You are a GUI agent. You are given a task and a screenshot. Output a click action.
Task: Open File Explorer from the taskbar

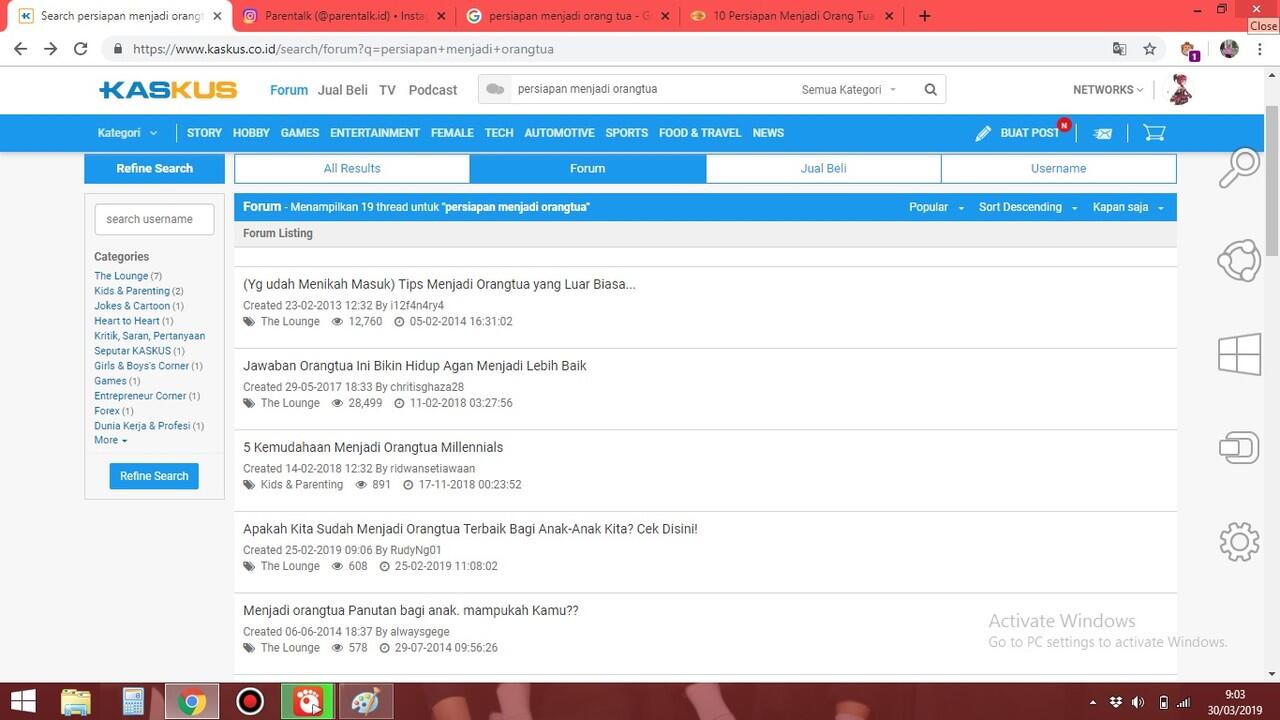tap(76, 702)
